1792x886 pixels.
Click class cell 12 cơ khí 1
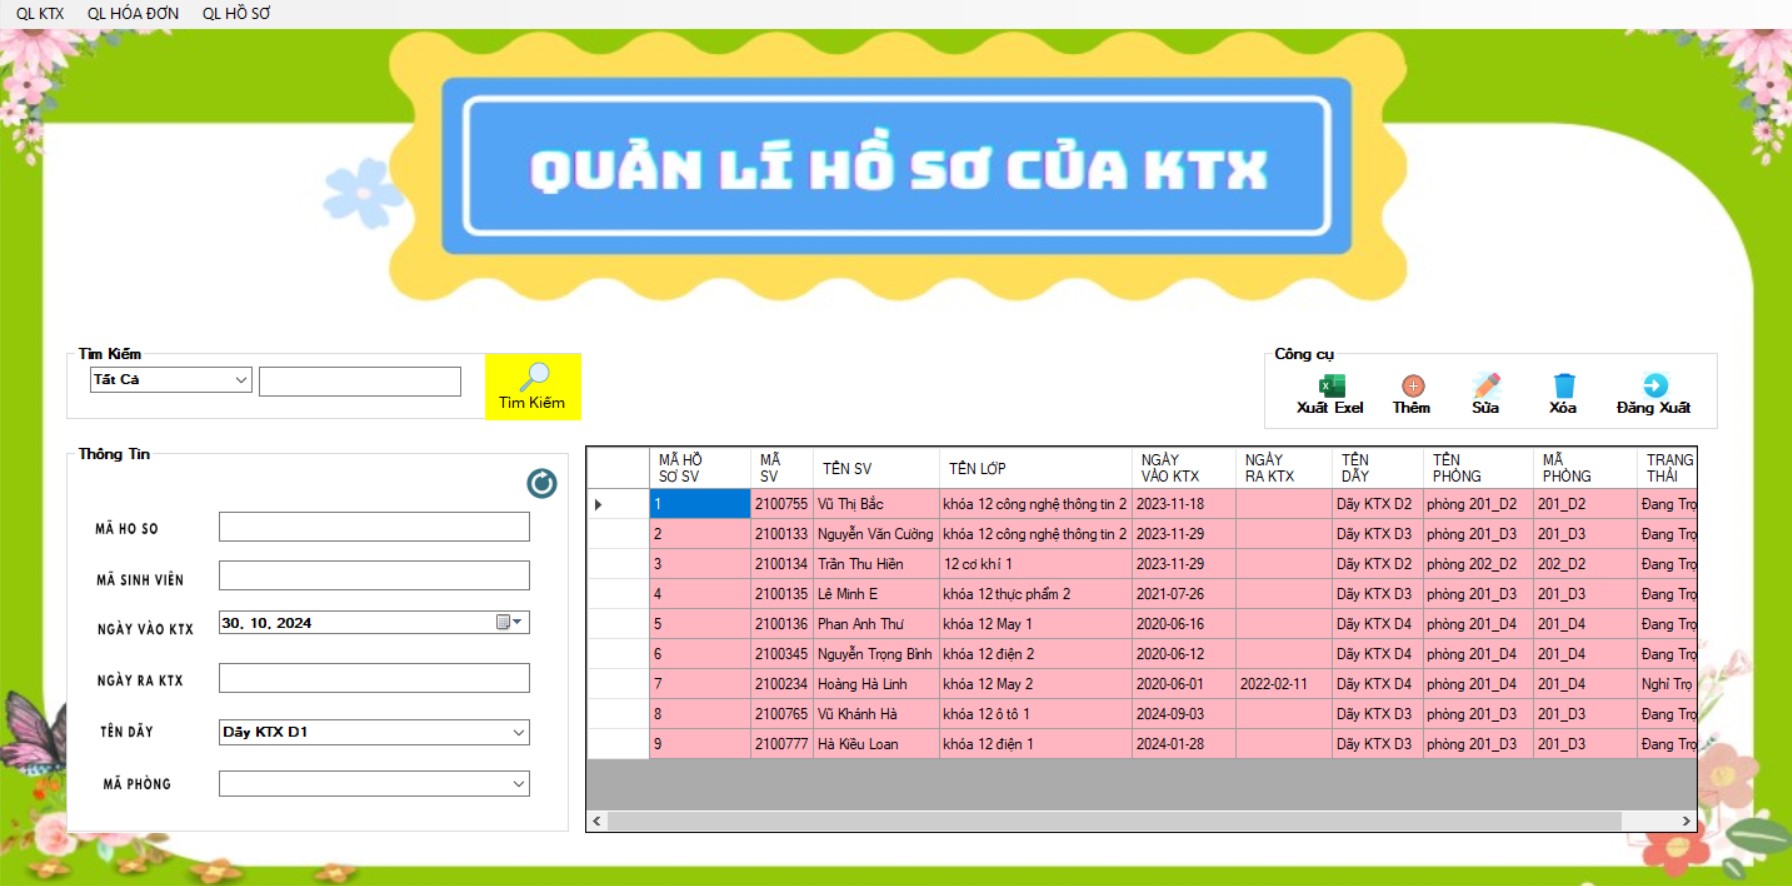1035,564
